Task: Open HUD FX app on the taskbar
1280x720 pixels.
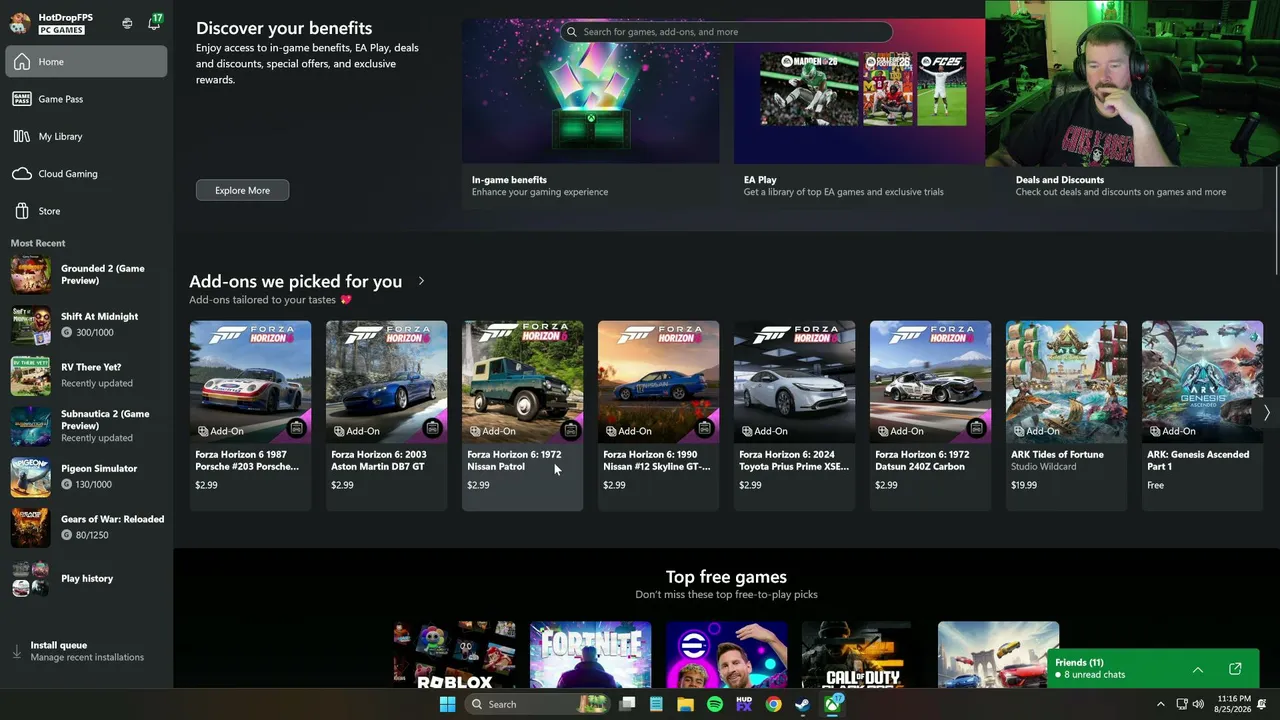Action: [x=744, y=704]
